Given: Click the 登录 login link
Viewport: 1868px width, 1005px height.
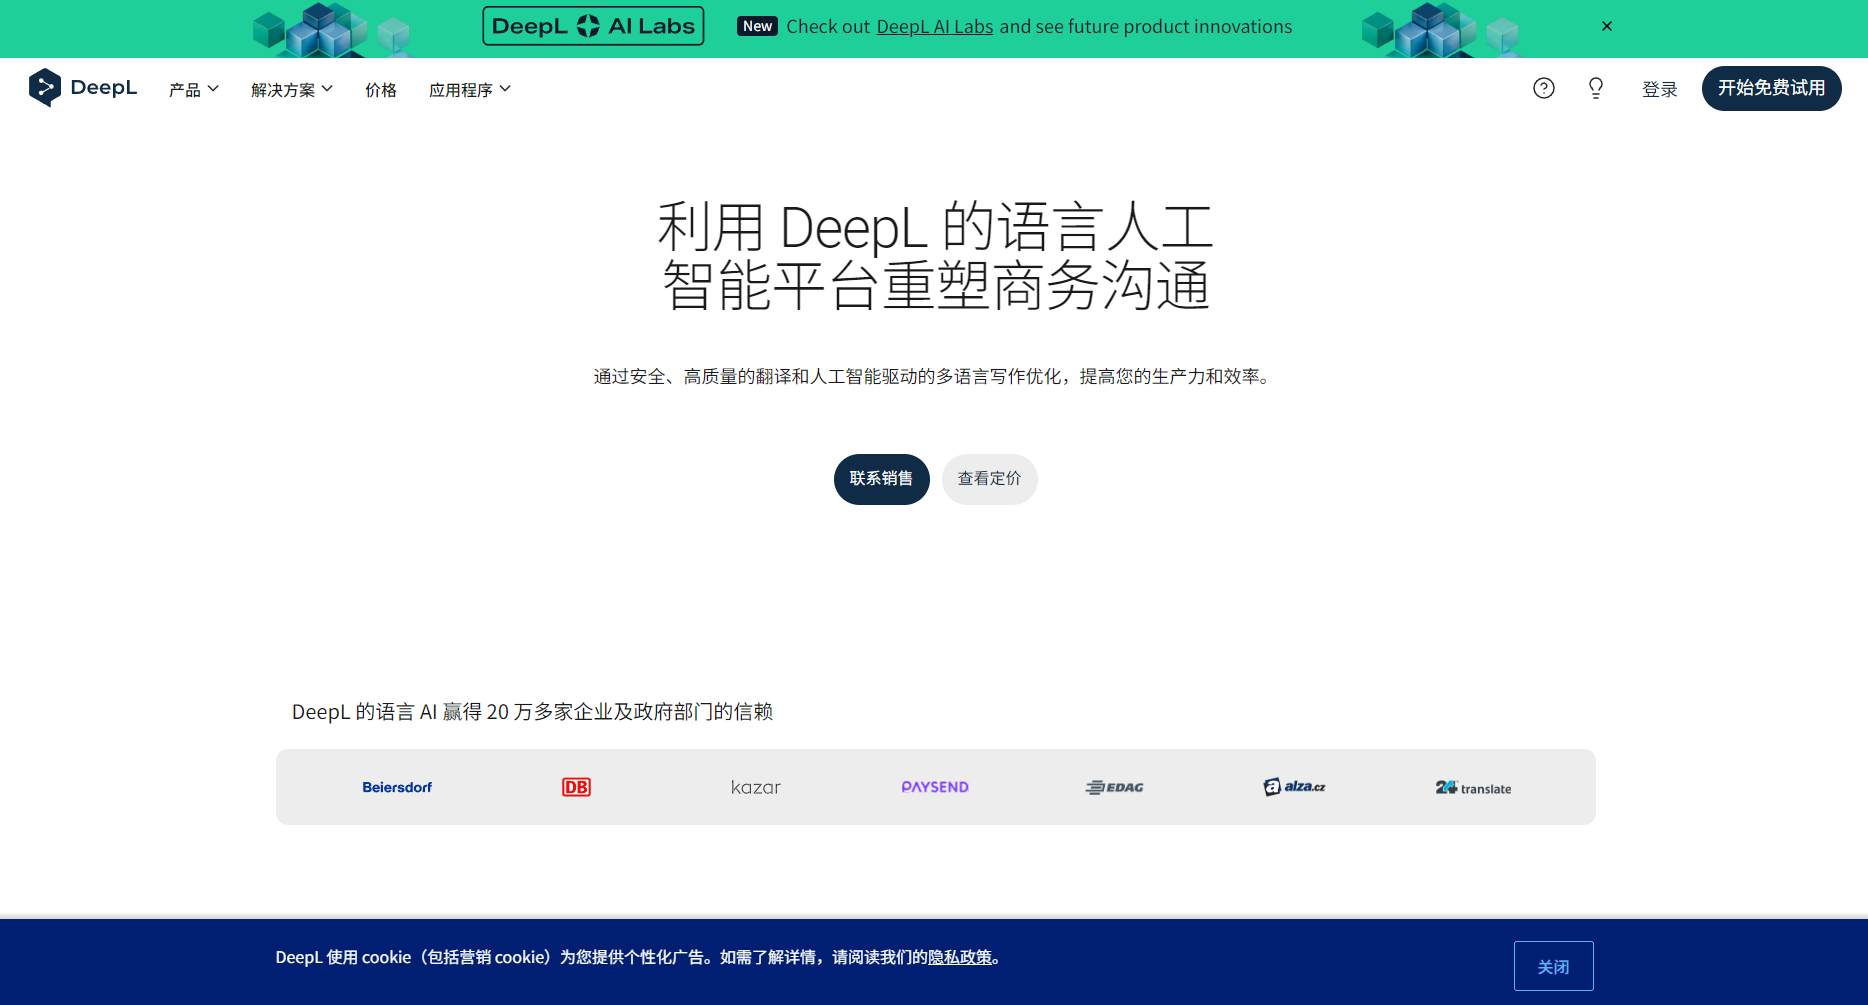Looking at the screenshot, I should pyautogui.click(x=1660, y=89).
